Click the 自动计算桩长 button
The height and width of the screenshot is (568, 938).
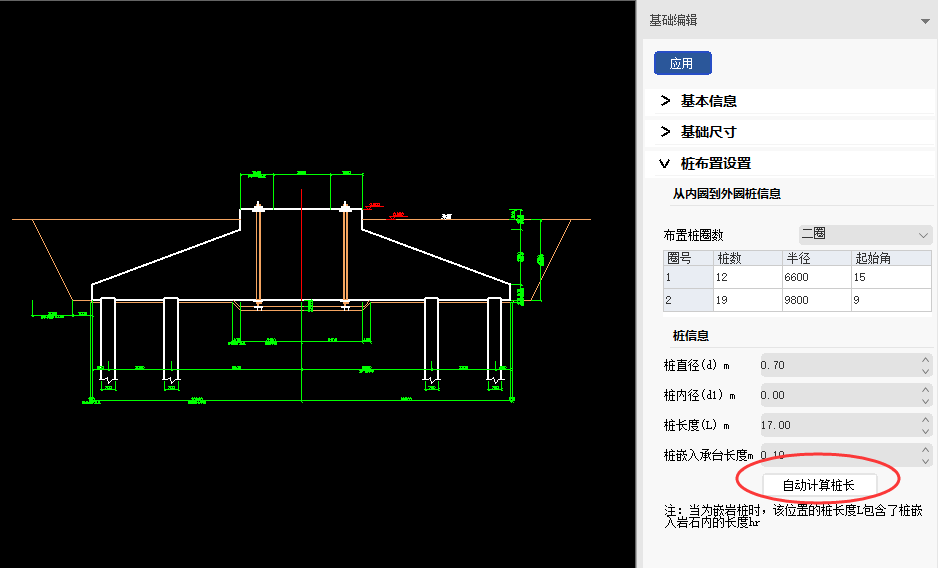818,485
